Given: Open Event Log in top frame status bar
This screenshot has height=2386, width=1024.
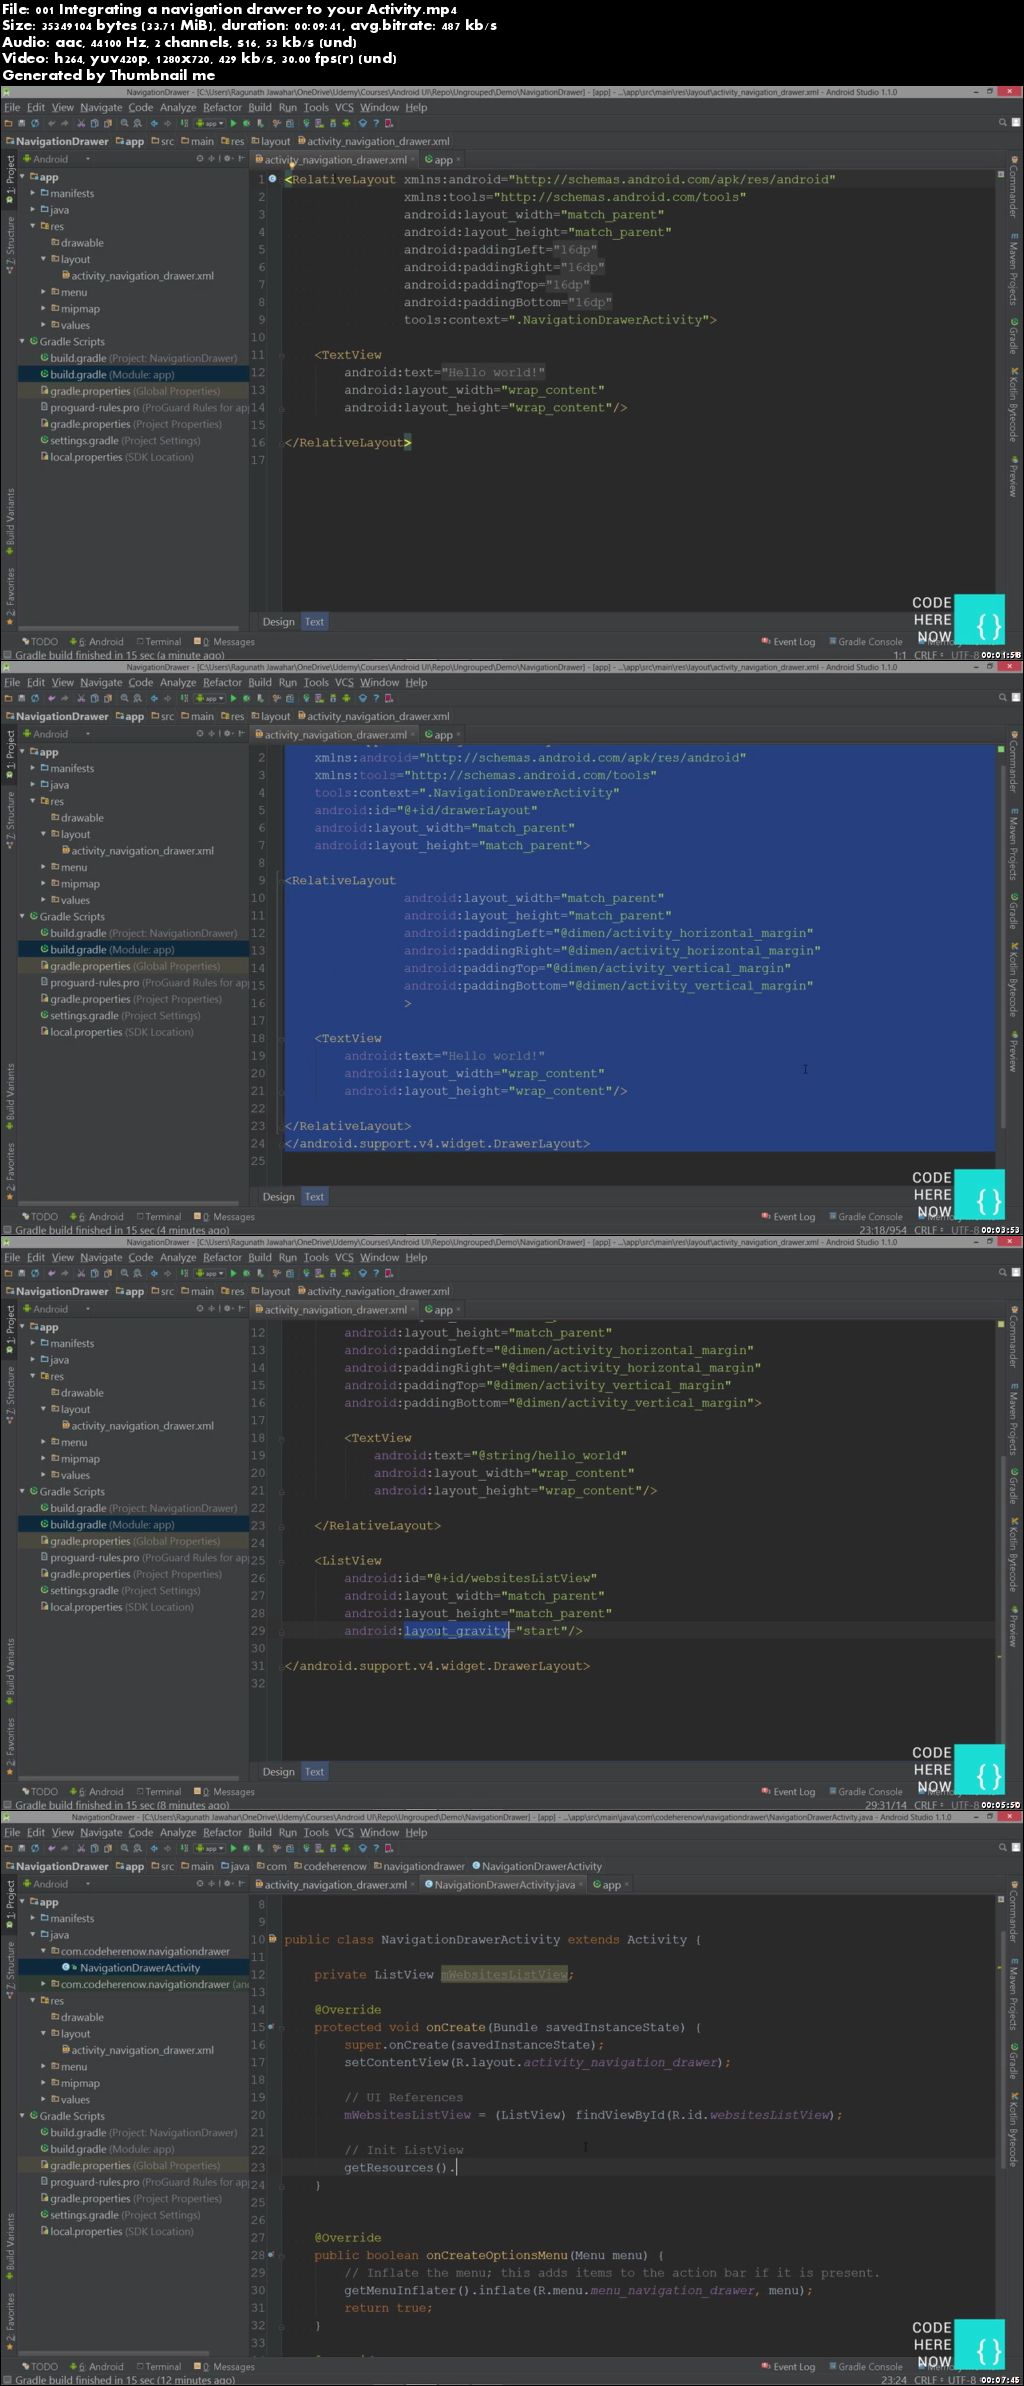Looking at the screenshot, I should point(788,642).
